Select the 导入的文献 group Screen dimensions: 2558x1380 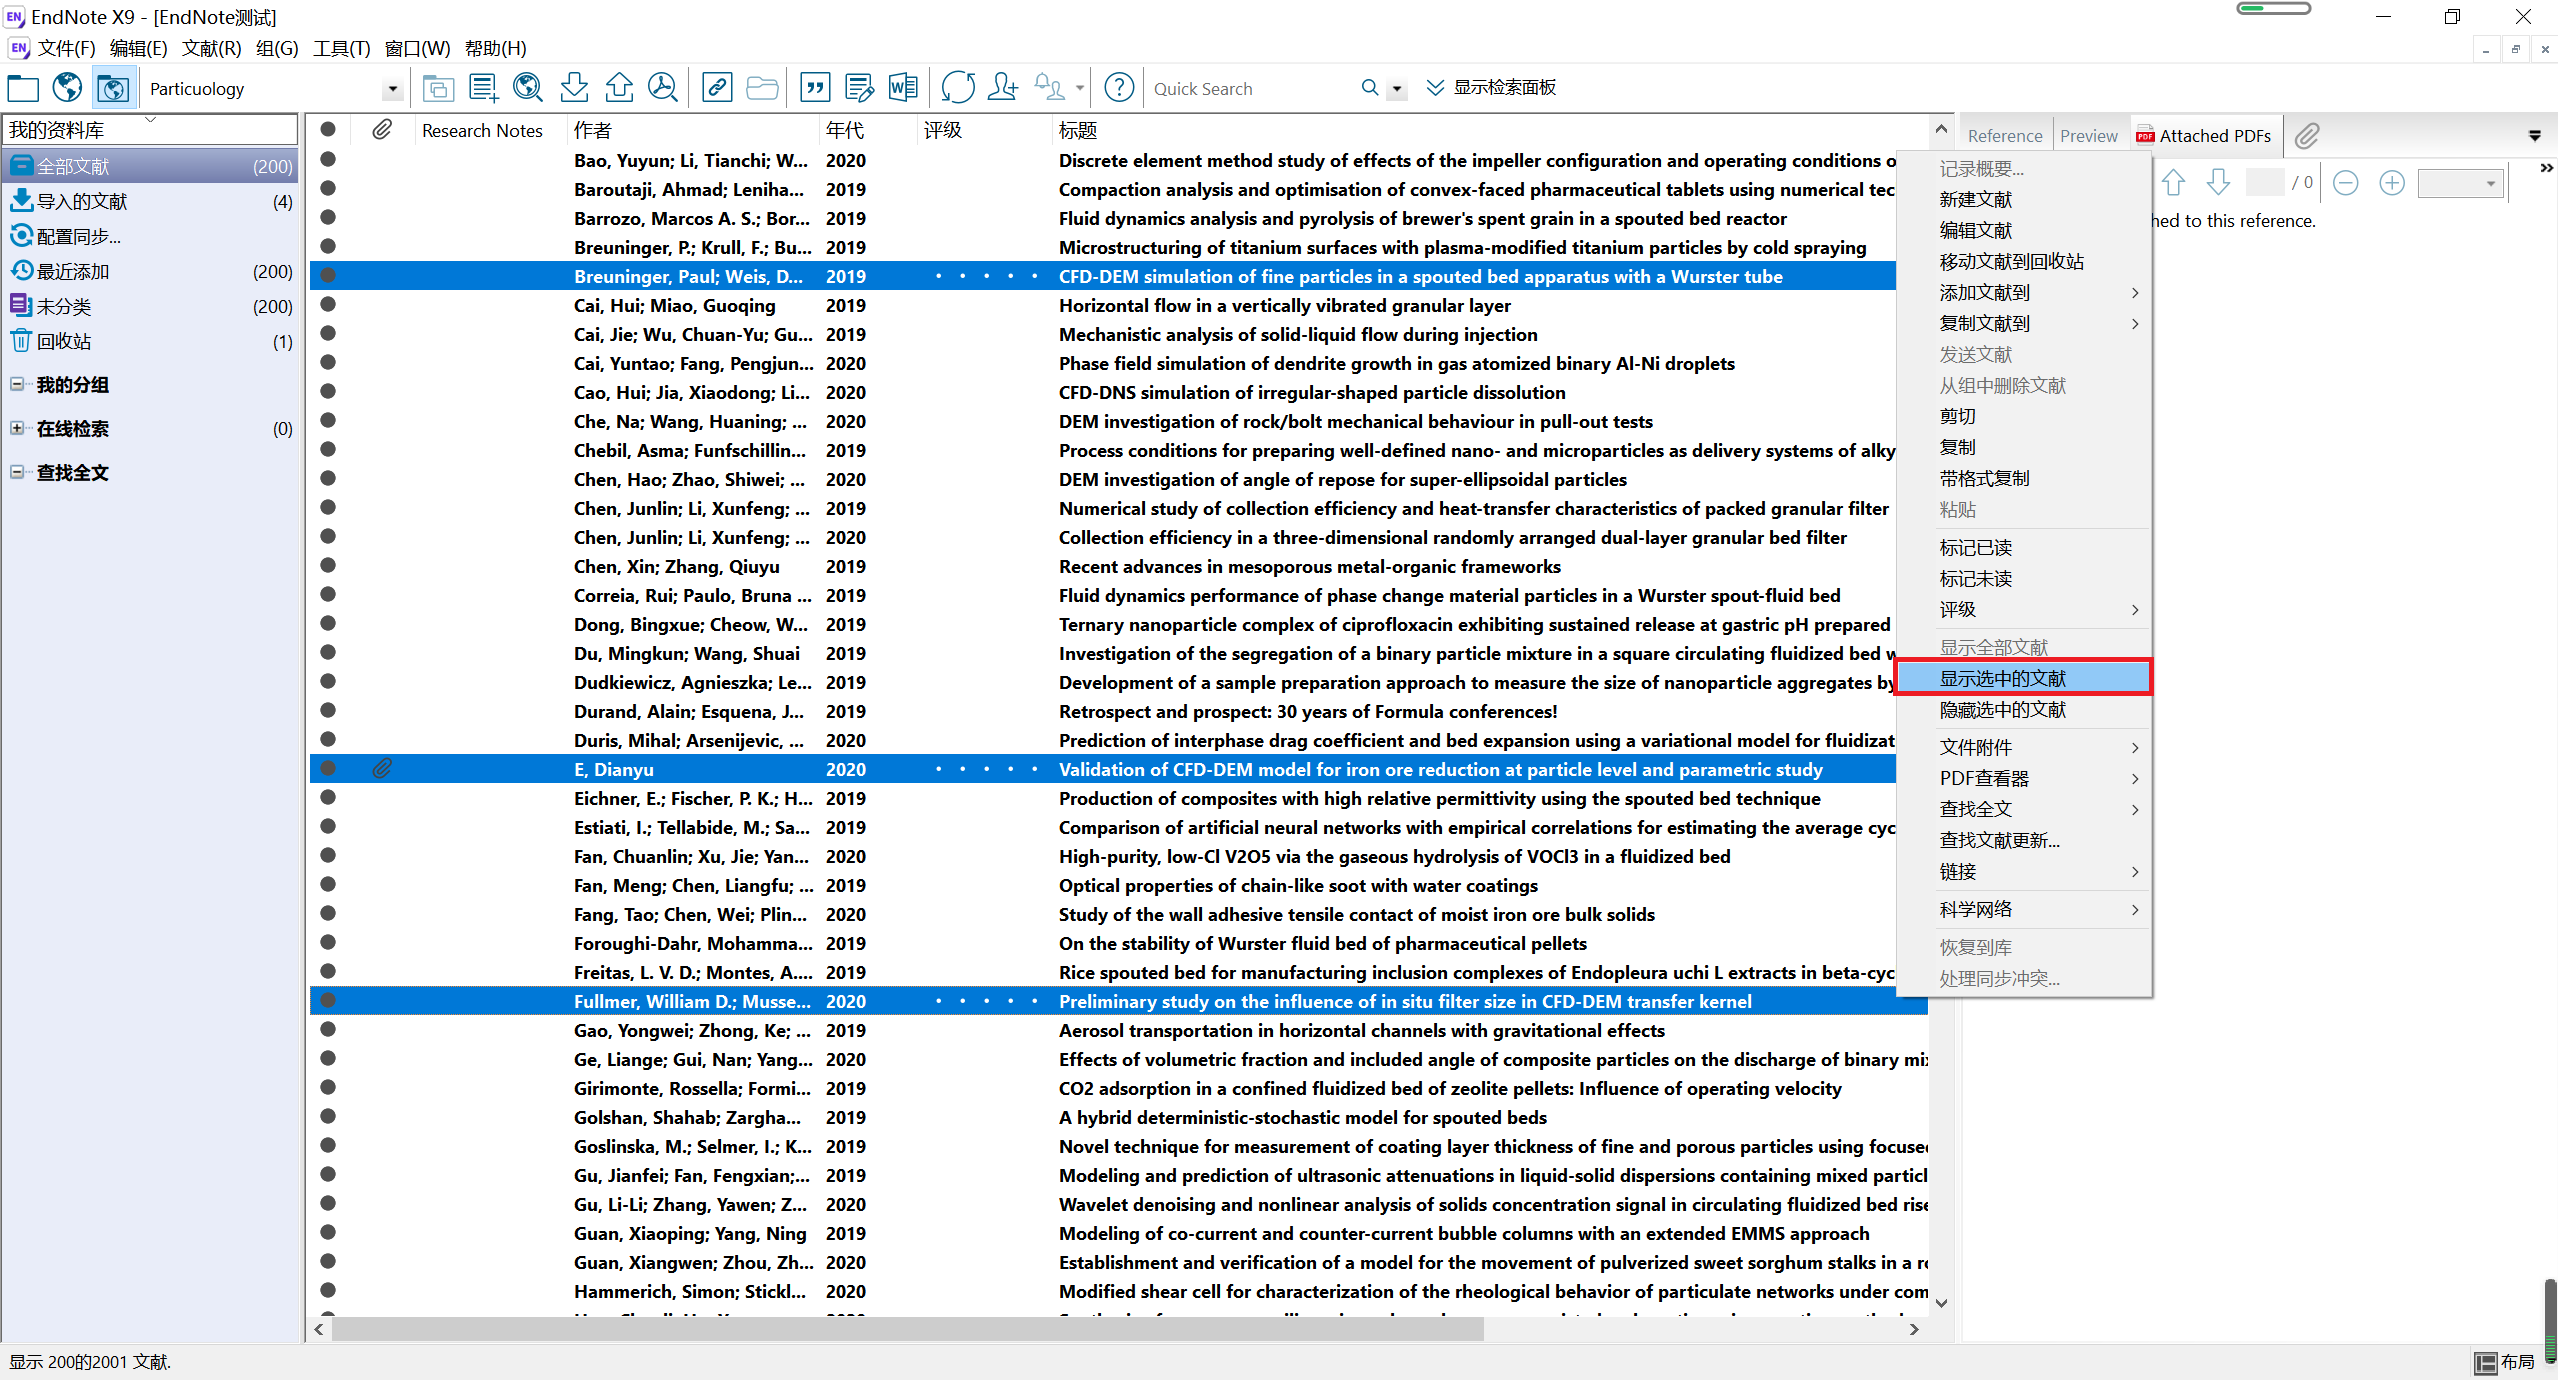point(150,201)
